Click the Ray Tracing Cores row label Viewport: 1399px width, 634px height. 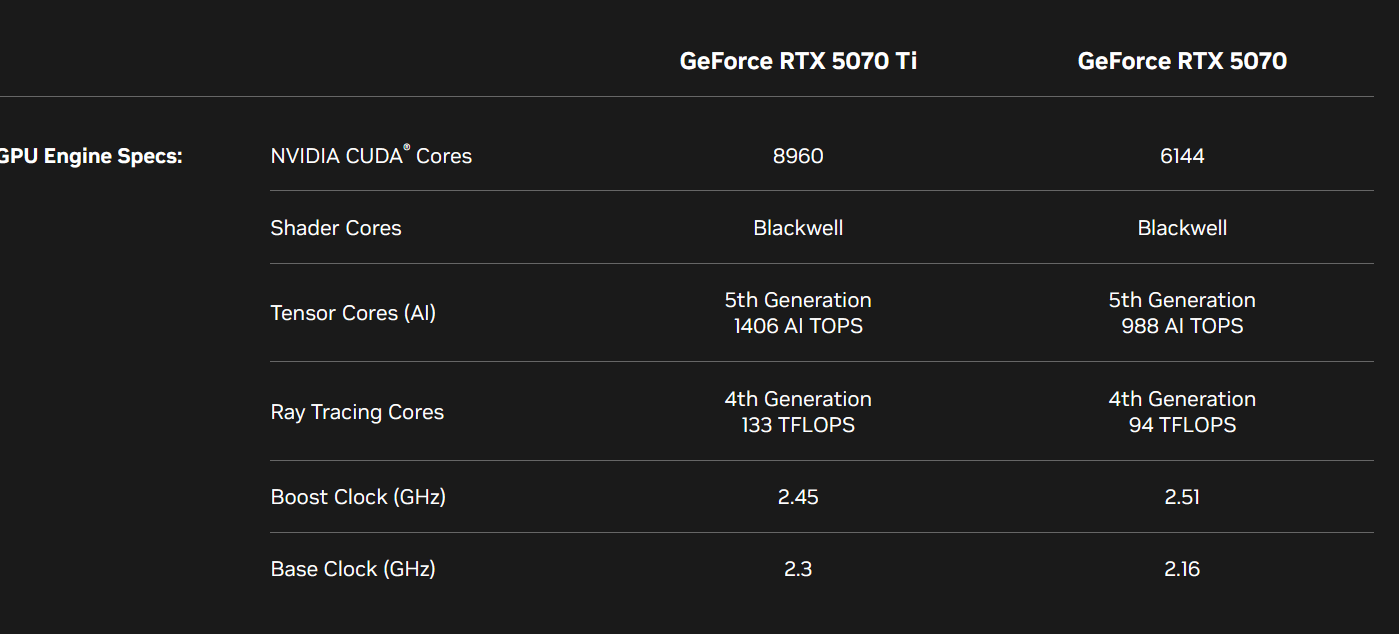(x=356, y=412)
